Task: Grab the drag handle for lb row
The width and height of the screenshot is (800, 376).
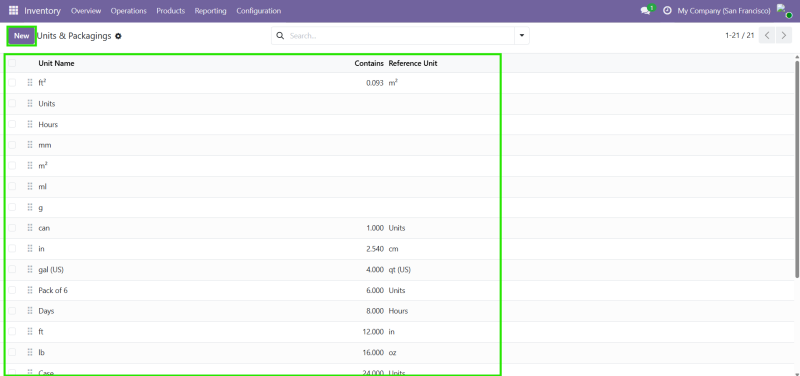Action: [30, 353]
